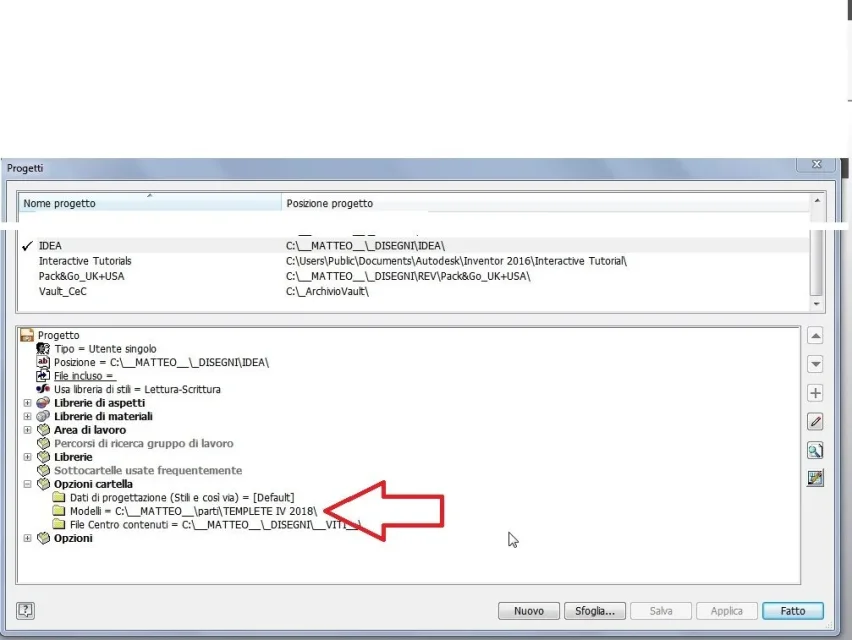Select the IDEA project row
This screenshot has height=640, width=852.
pyautogui.click(x=414, y=246)
